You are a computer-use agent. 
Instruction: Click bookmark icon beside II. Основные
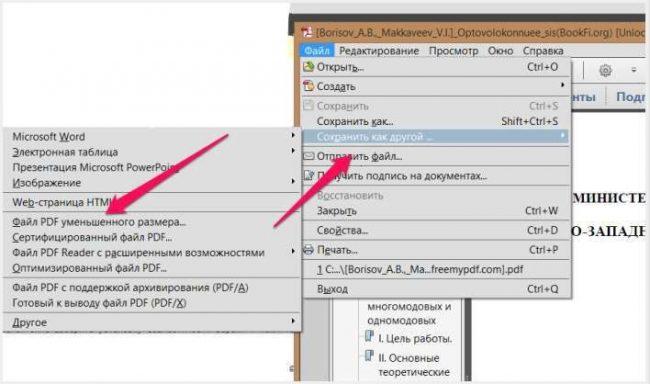(369, 356)
